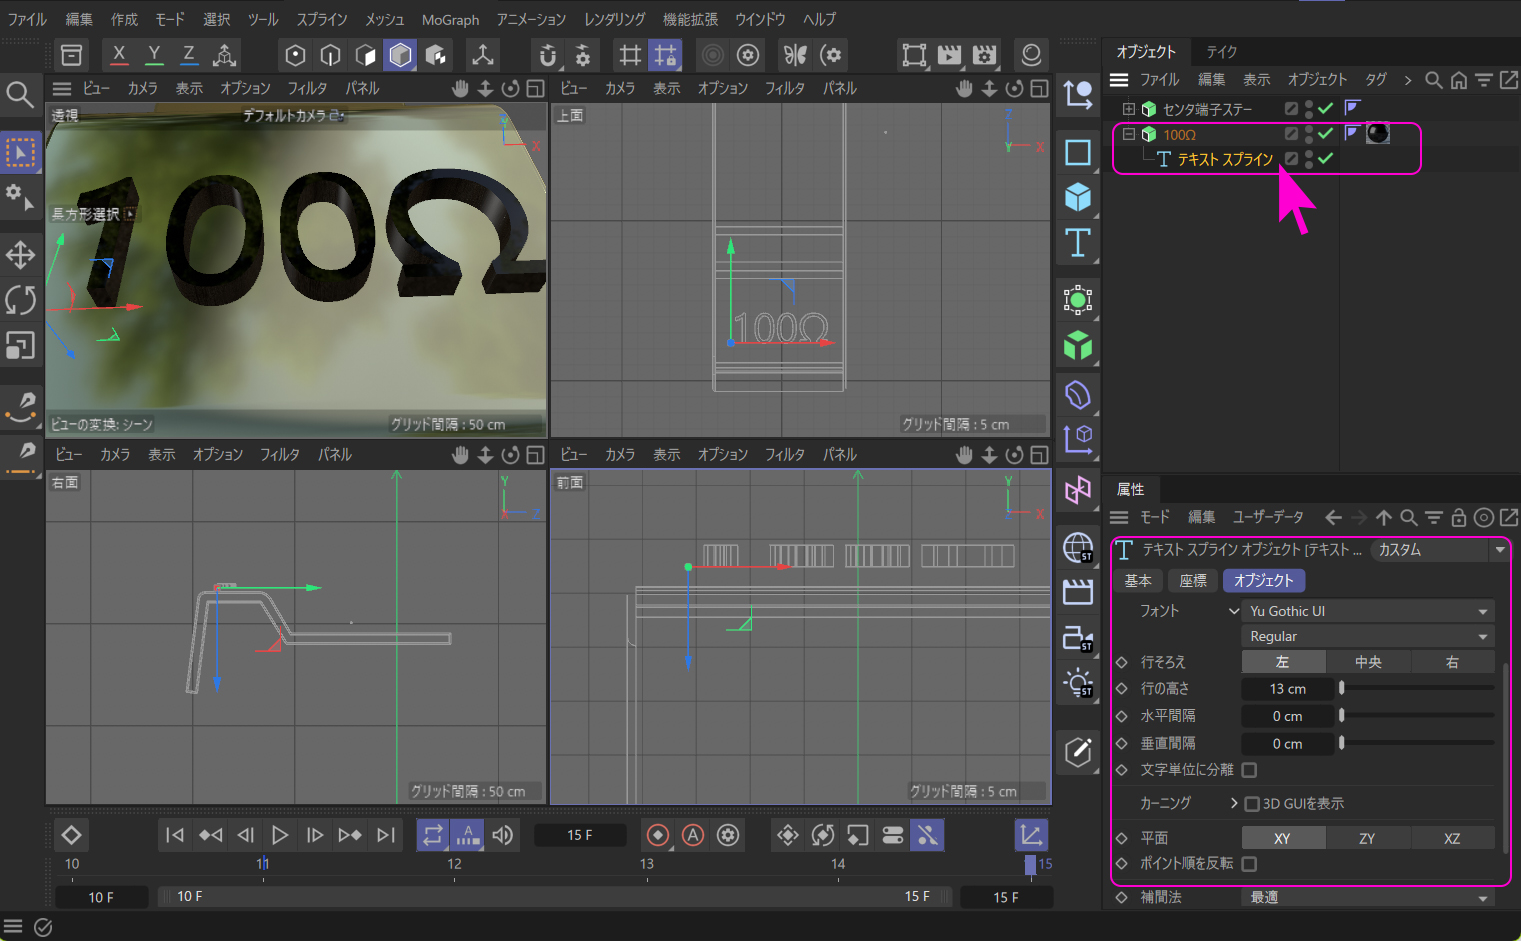
Task: Set alignment to 中央
Action: 1367,662
